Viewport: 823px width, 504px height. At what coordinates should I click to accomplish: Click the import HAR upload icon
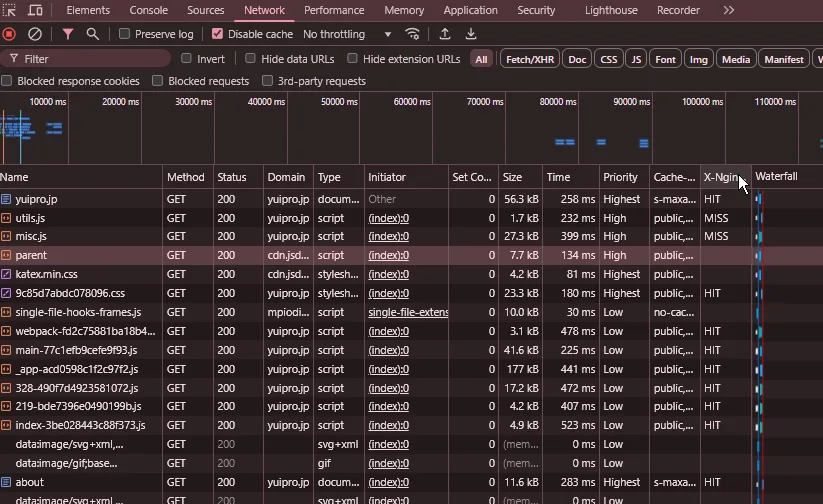(445, 34)
